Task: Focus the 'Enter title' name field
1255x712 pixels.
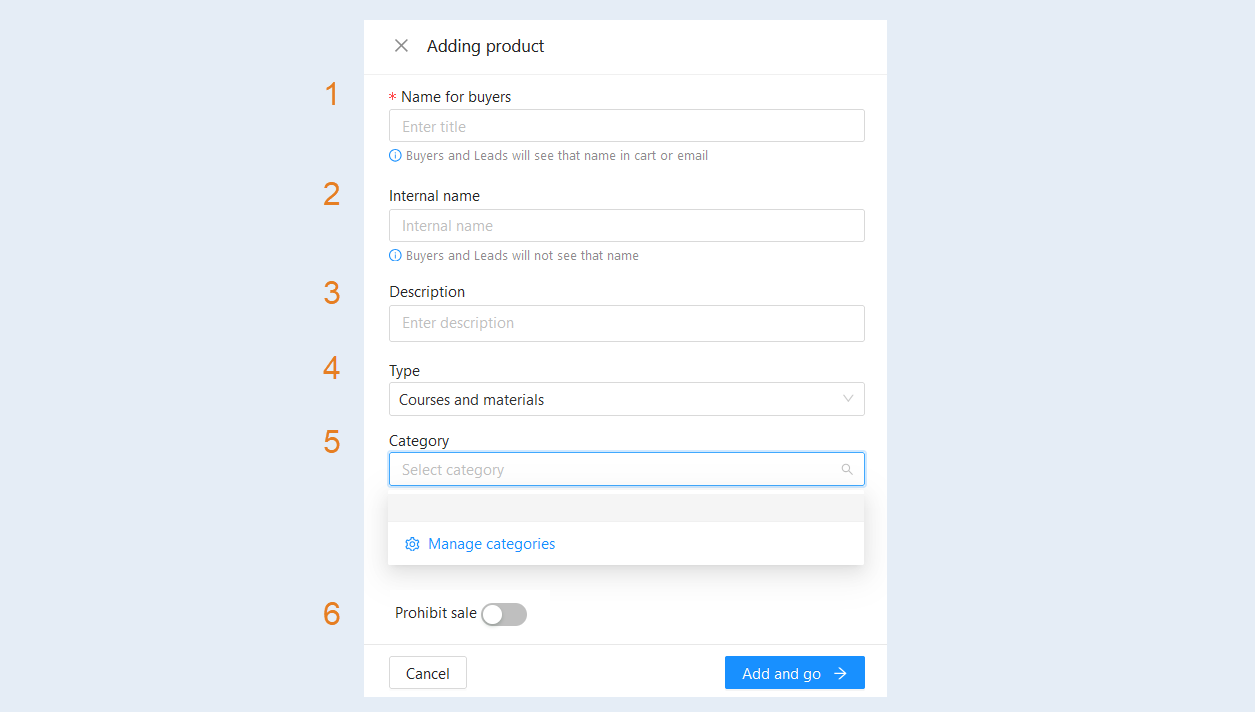Action: coord(627,126)
